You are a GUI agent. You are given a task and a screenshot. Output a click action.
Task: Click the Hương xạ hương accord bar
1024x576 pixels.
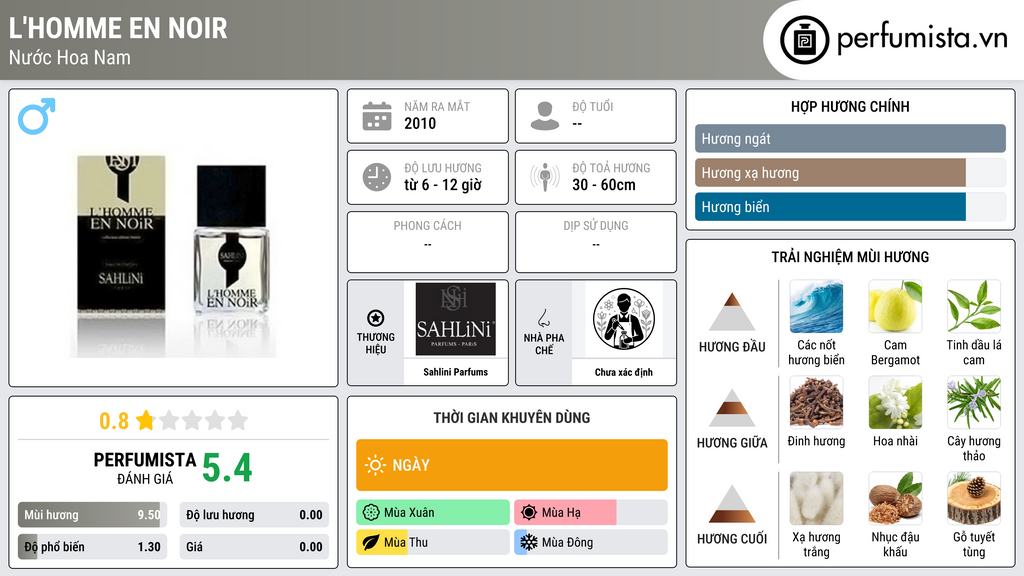pyautogui.click(x=850, y=172)
